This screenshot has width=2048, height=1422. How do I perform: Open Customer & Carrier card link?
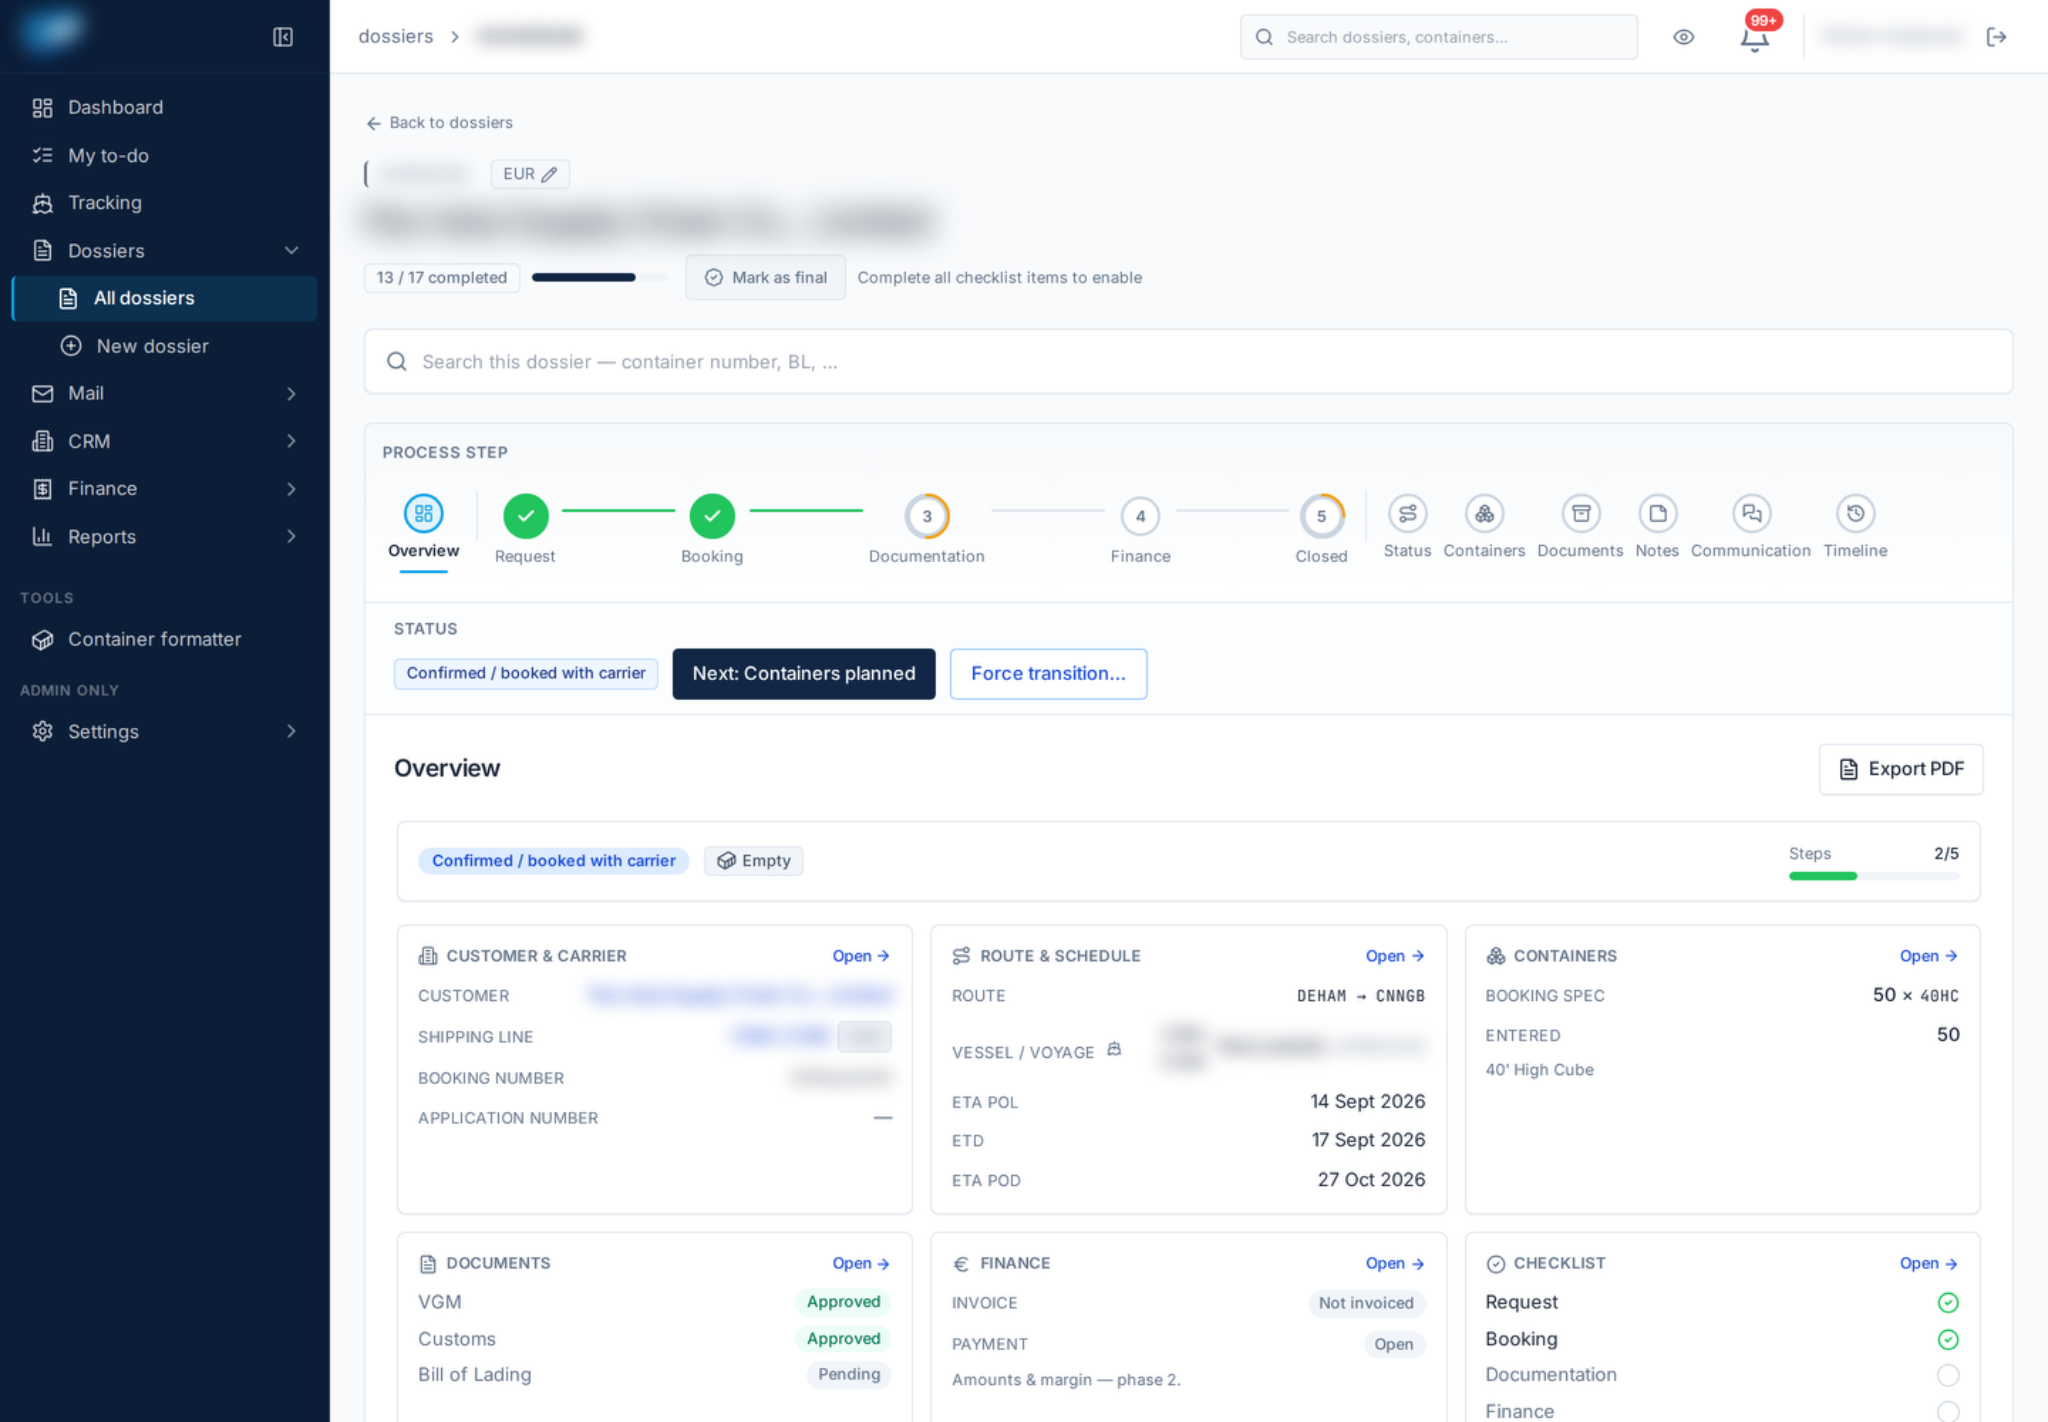click(x=861, y=956)
